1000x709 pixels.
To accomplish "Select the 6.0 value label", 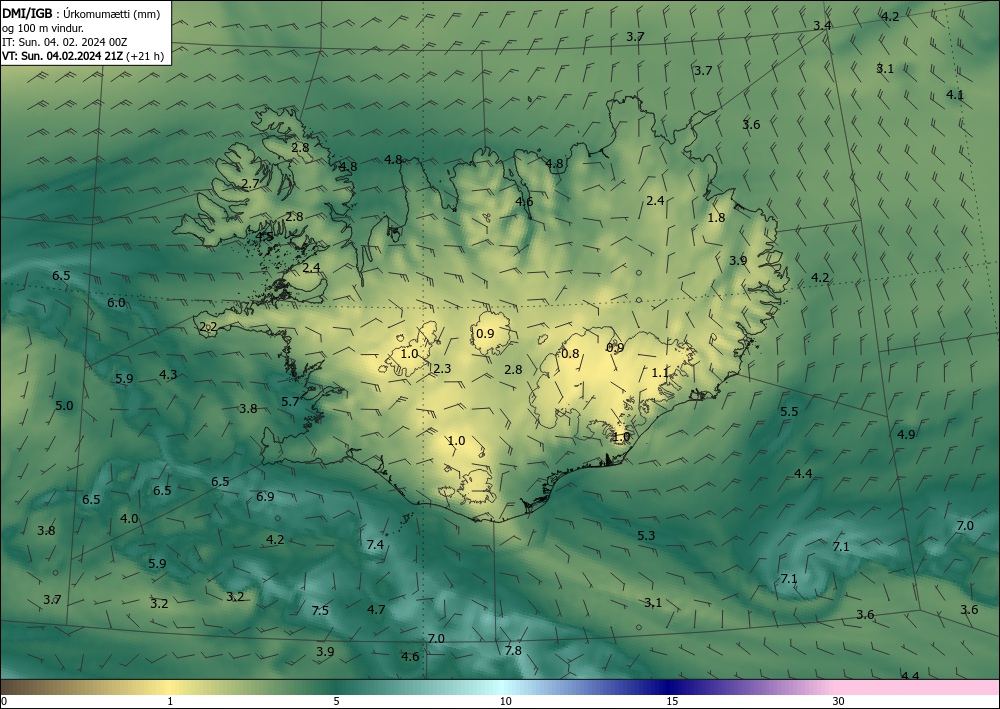I will click(x=116, y=302).
